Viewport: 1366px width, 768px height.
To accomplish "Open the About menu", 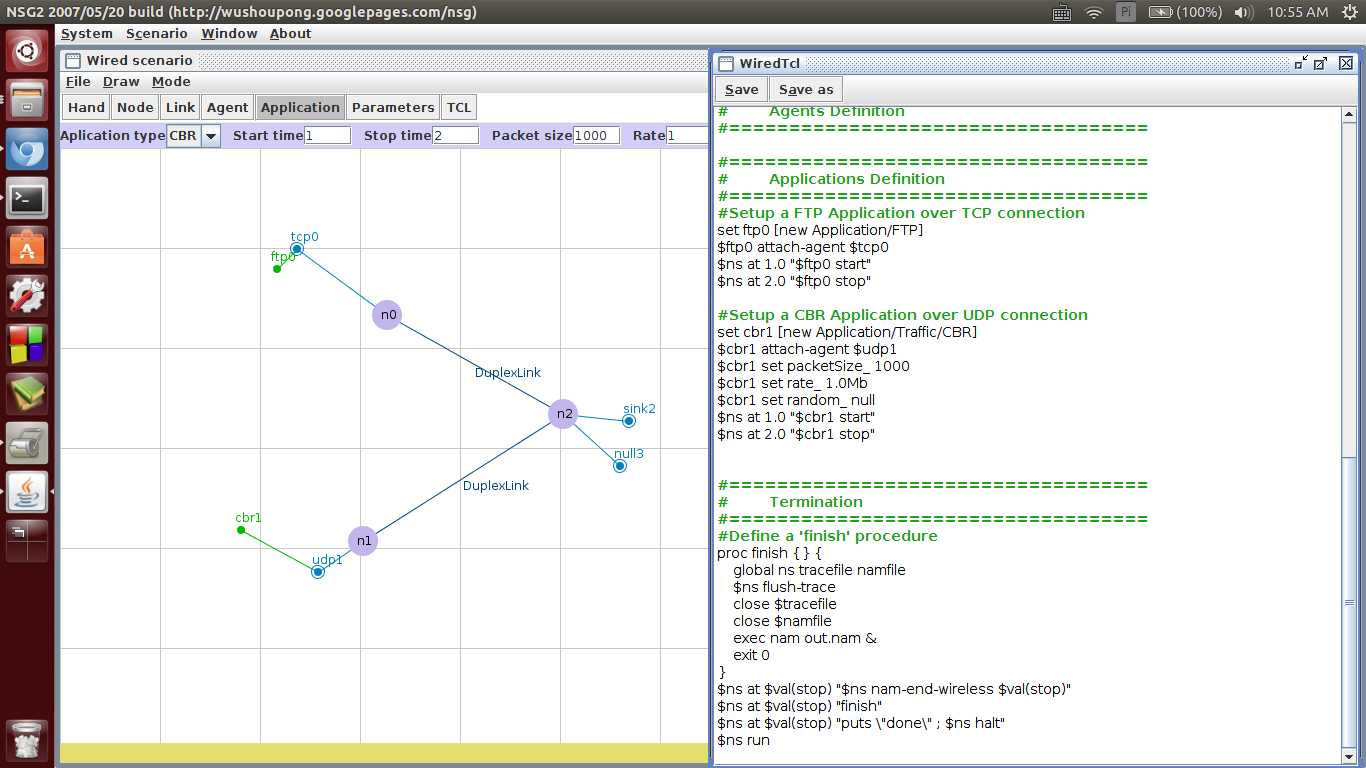I will (291, 33).
